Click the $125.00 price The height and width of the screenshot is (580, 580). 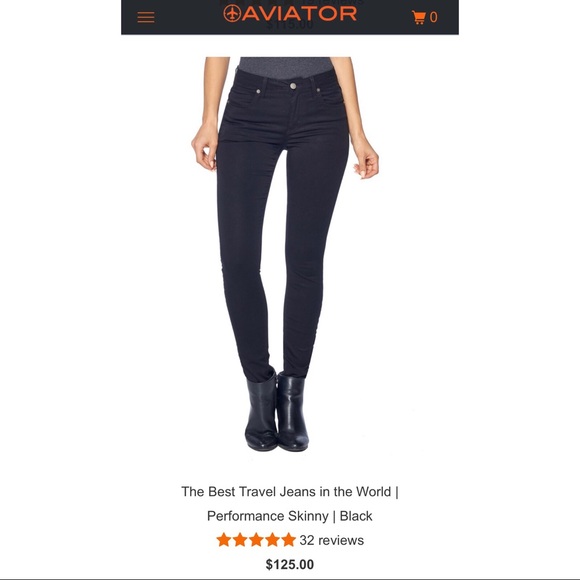click(x=290, y=564)
